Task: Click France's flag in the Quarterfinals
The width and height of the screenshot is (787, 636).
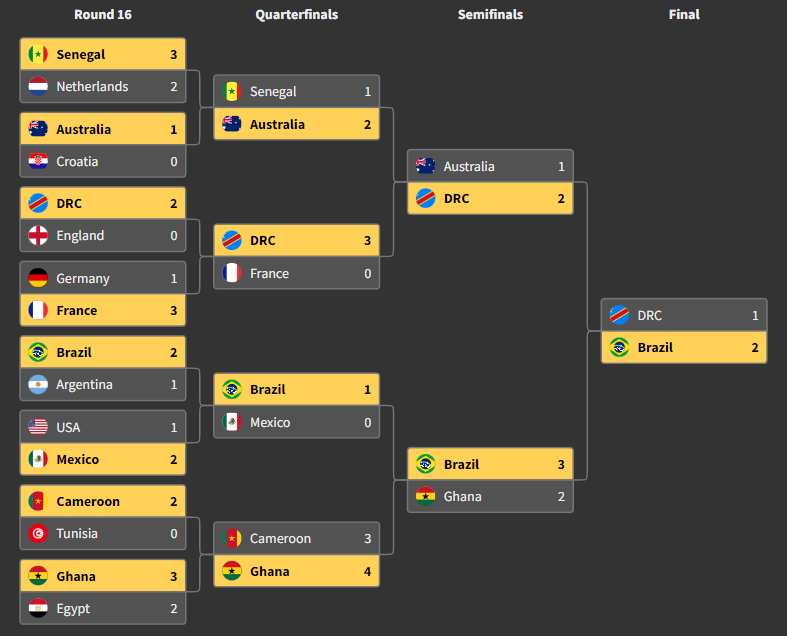Action: 232,273
